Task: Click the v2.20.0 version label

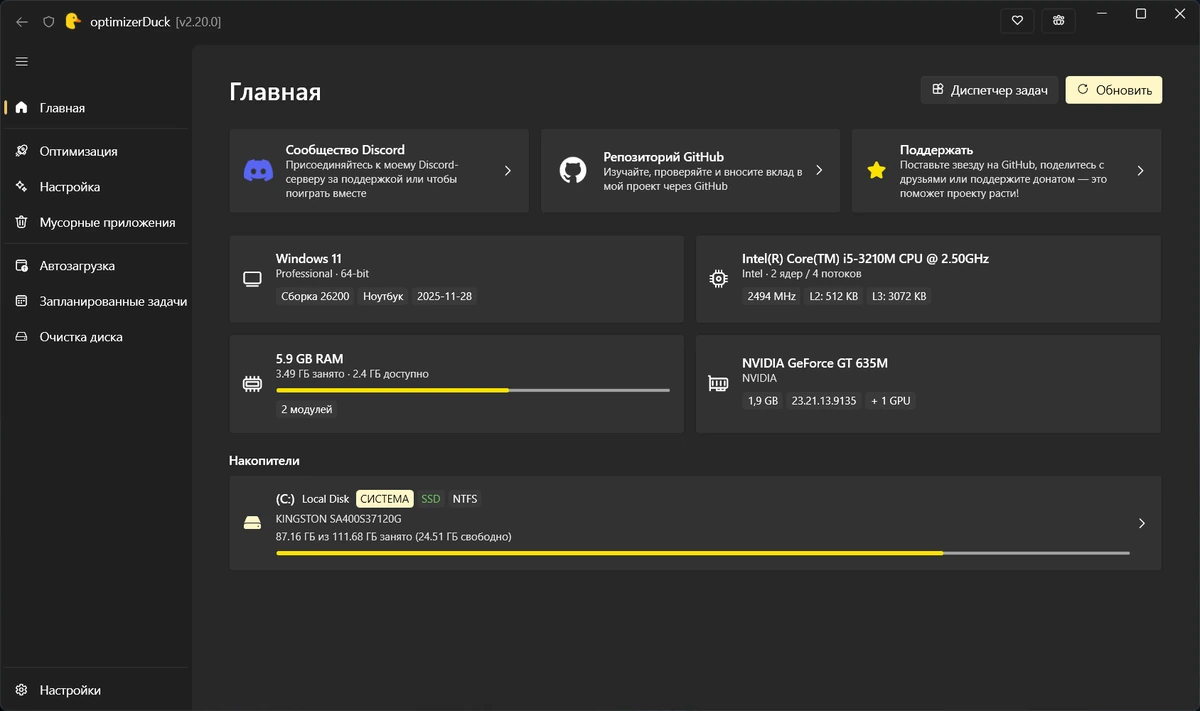Action: click(198, 21)
